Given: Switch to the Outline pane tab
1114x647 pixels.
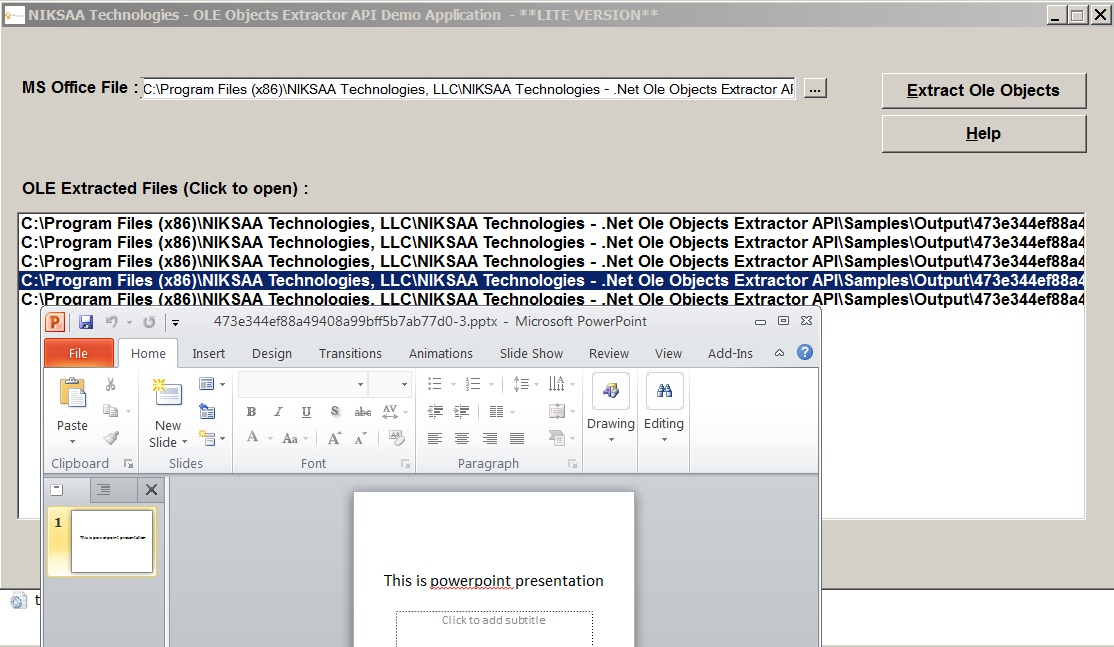Looking at the screenshot, I should coord(104,489).
